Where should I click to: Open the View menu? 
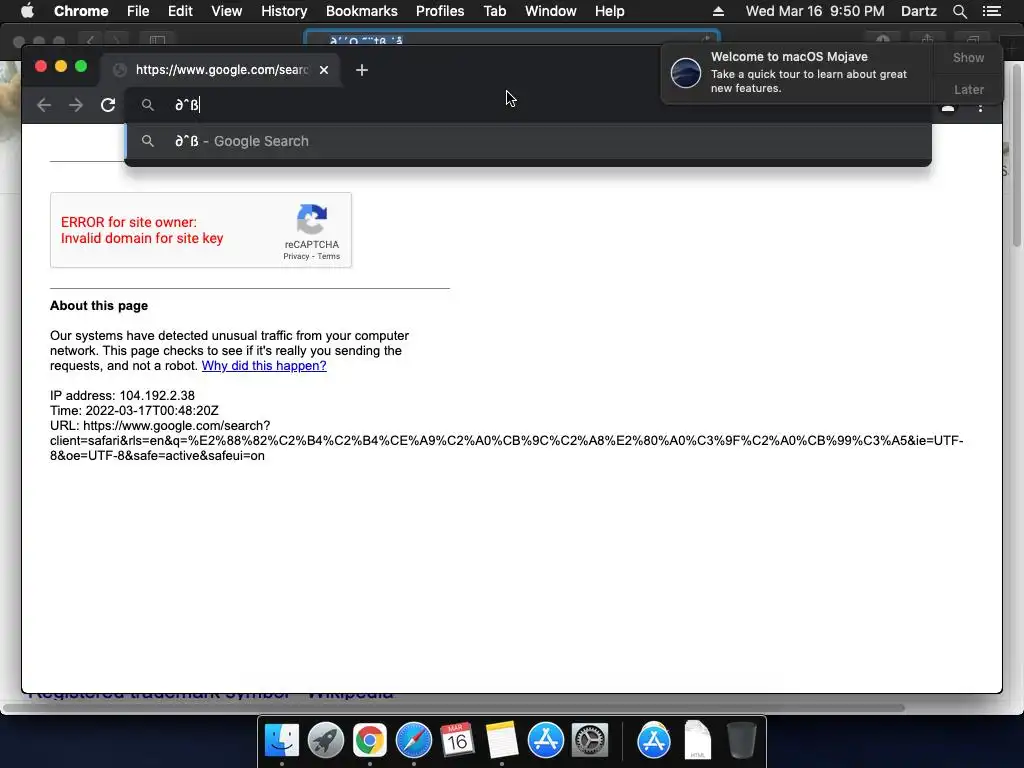pyautogui.click(x=227, y=11)
